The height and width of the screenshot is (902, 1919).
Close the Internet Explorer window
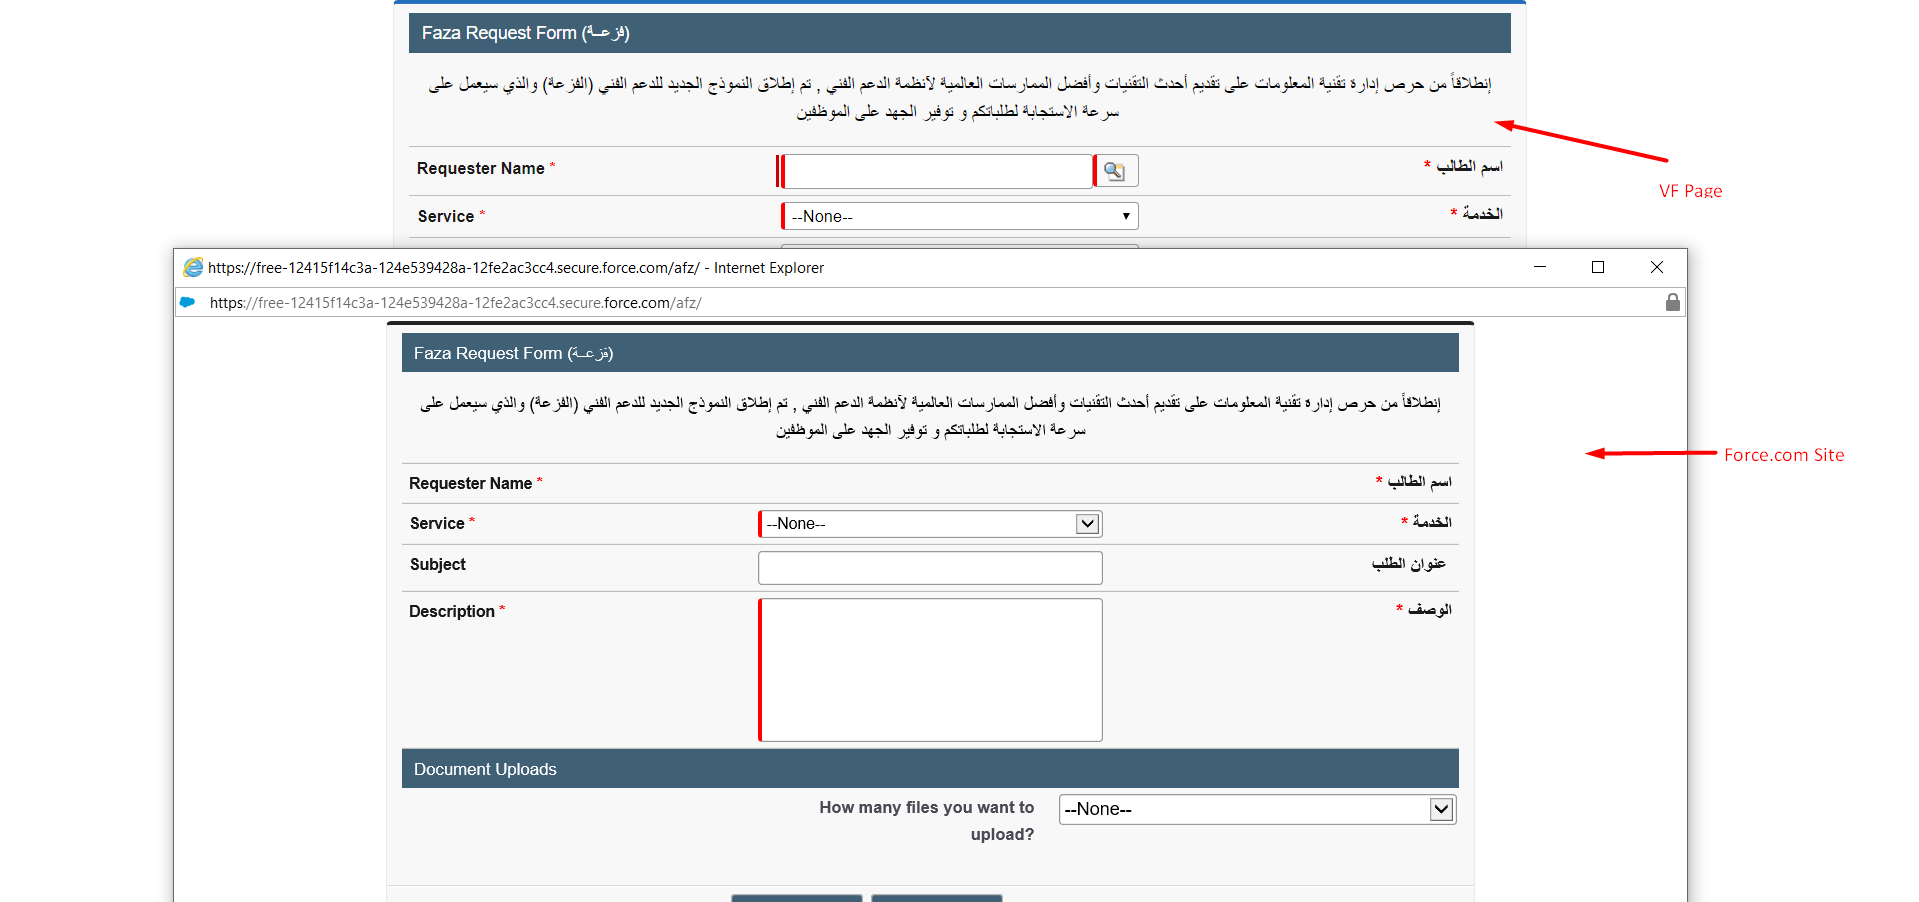[x=1657, y=267]
